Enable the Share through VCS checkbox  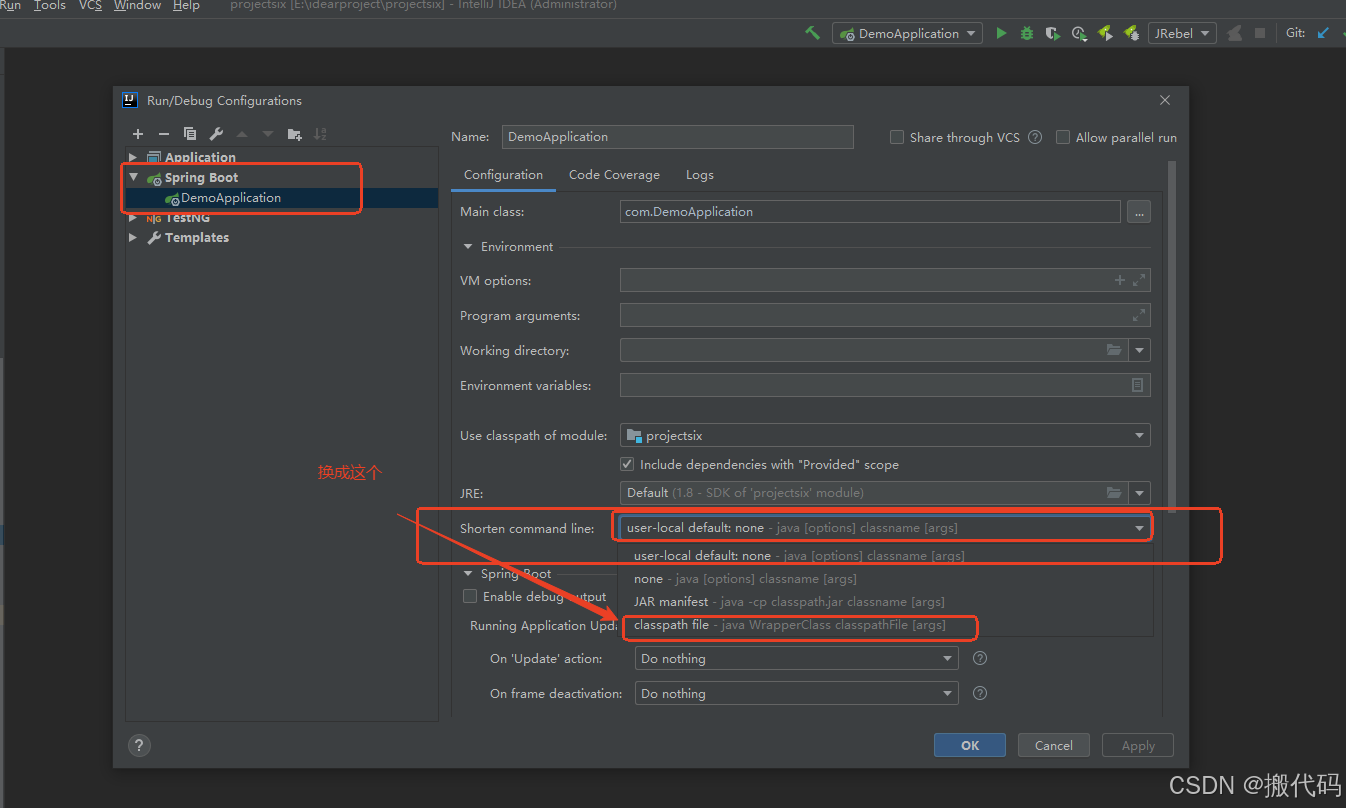coord(897,137)
